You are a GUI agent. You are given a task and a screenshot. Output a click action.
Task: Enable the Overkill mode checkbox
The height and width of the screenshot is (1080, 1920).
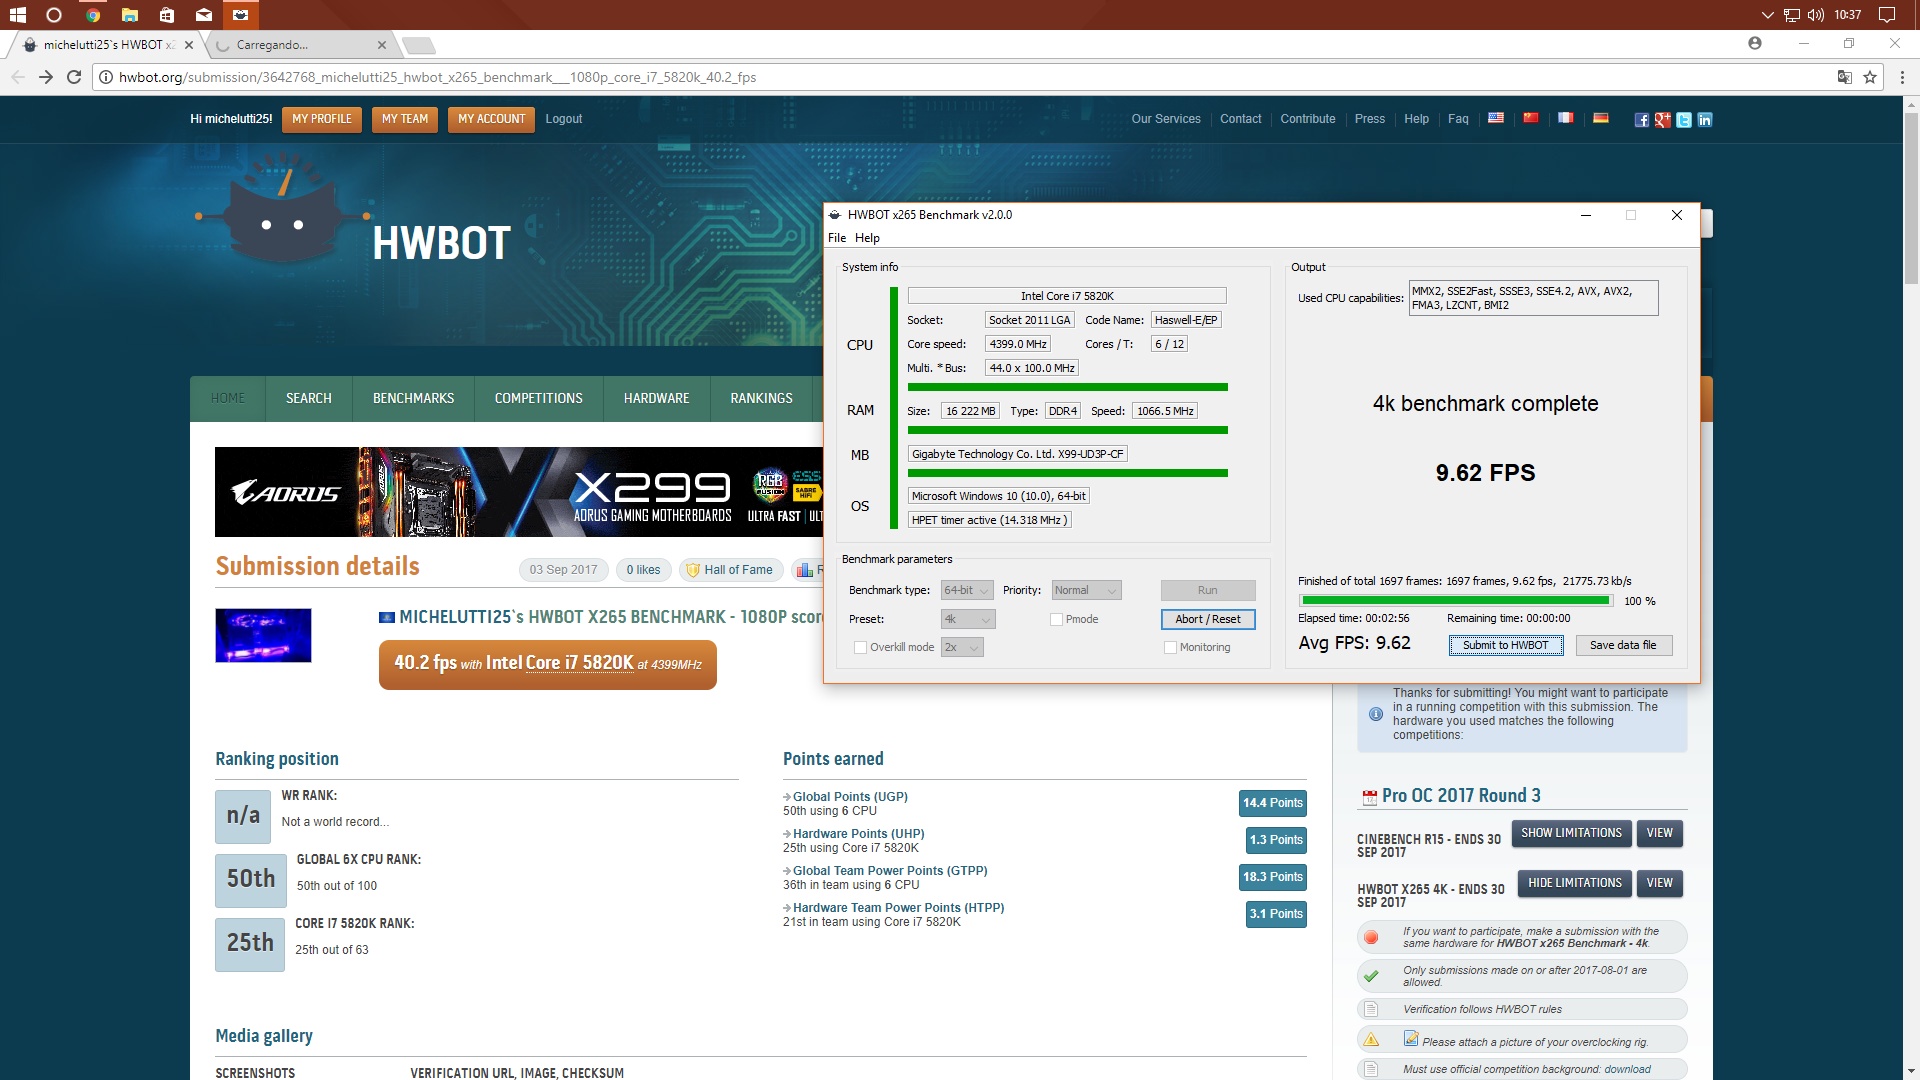(x=860, y=647)
